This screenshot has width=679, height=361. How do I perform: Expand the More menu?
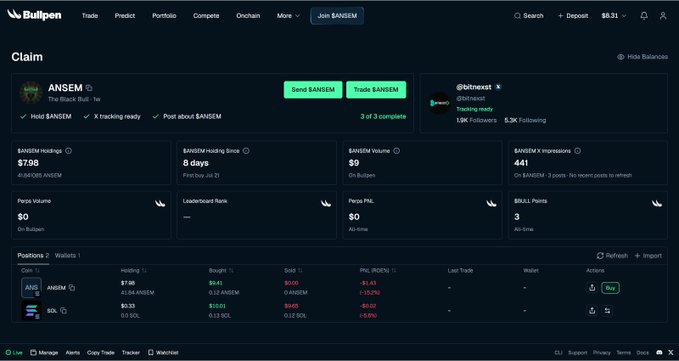point(288,16)
